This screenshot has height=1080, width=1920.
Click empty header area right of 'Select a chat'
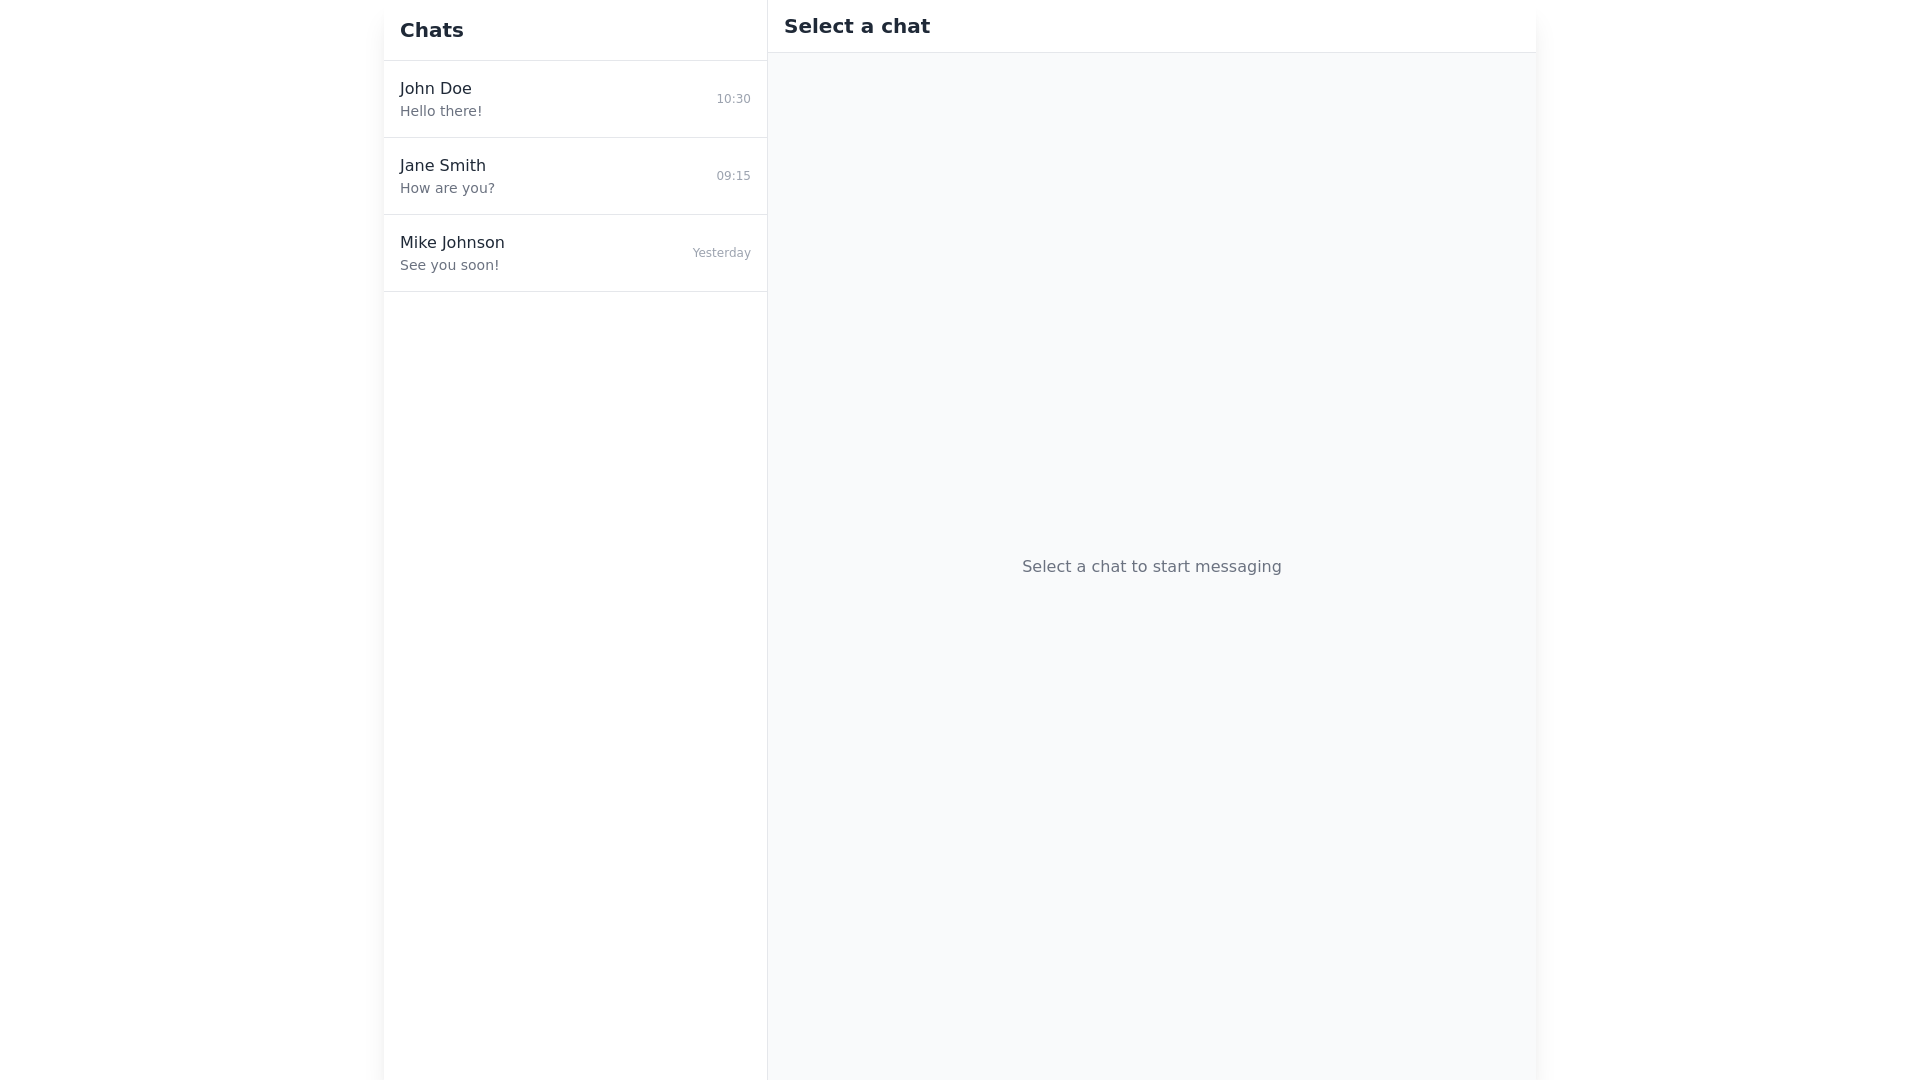pos(1250,26)
